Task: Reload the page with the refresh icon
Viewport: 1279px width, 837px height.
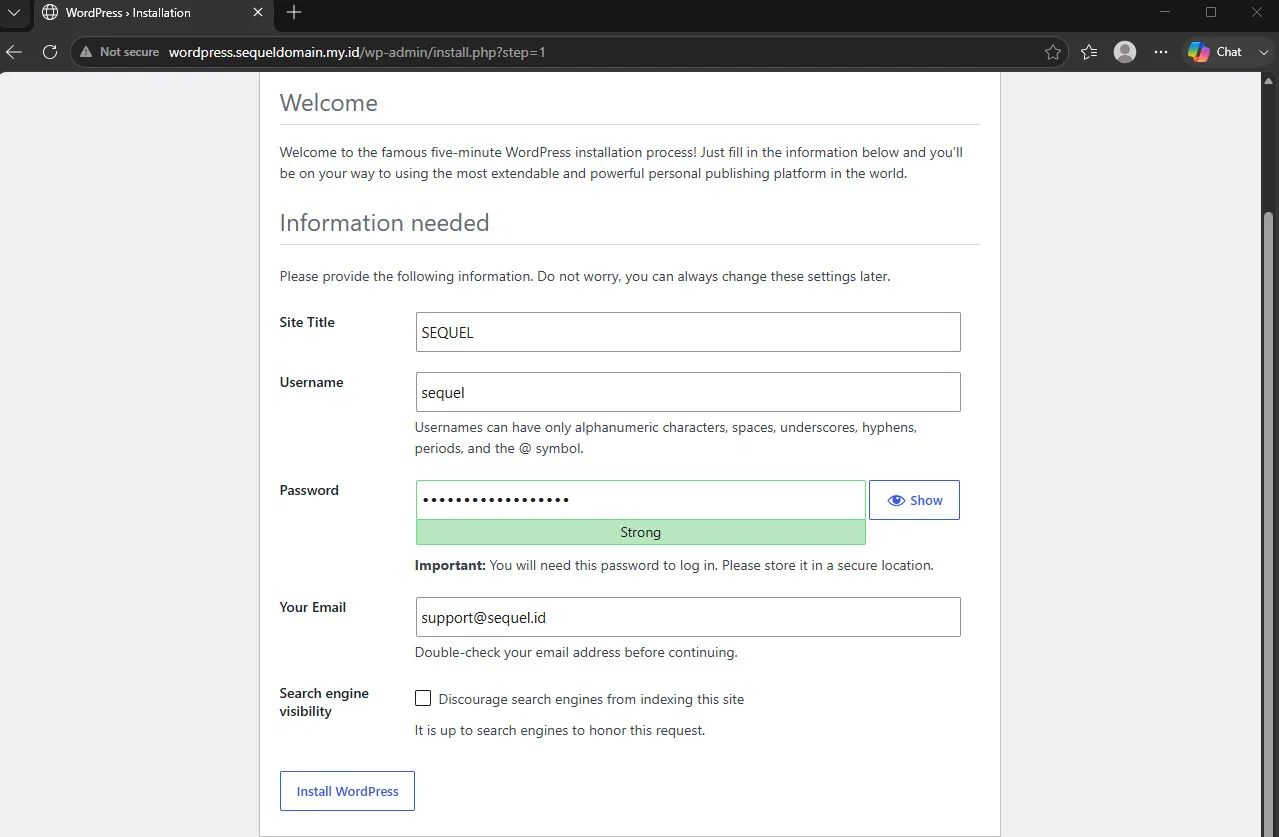Action: [50, 52]
